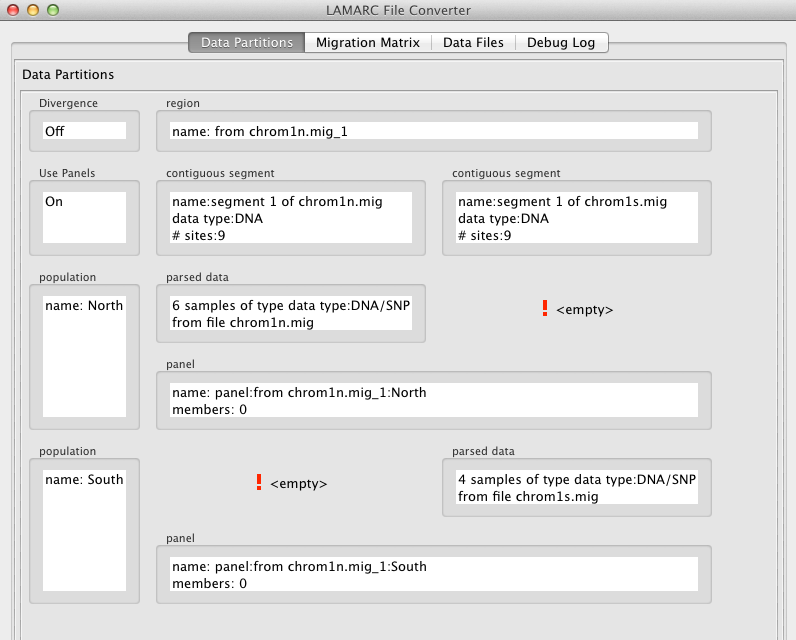Open contiguous segment 1 of chrom1n.mig
Viewport: 796px width, 640px height.
click(x=291, y=218)
